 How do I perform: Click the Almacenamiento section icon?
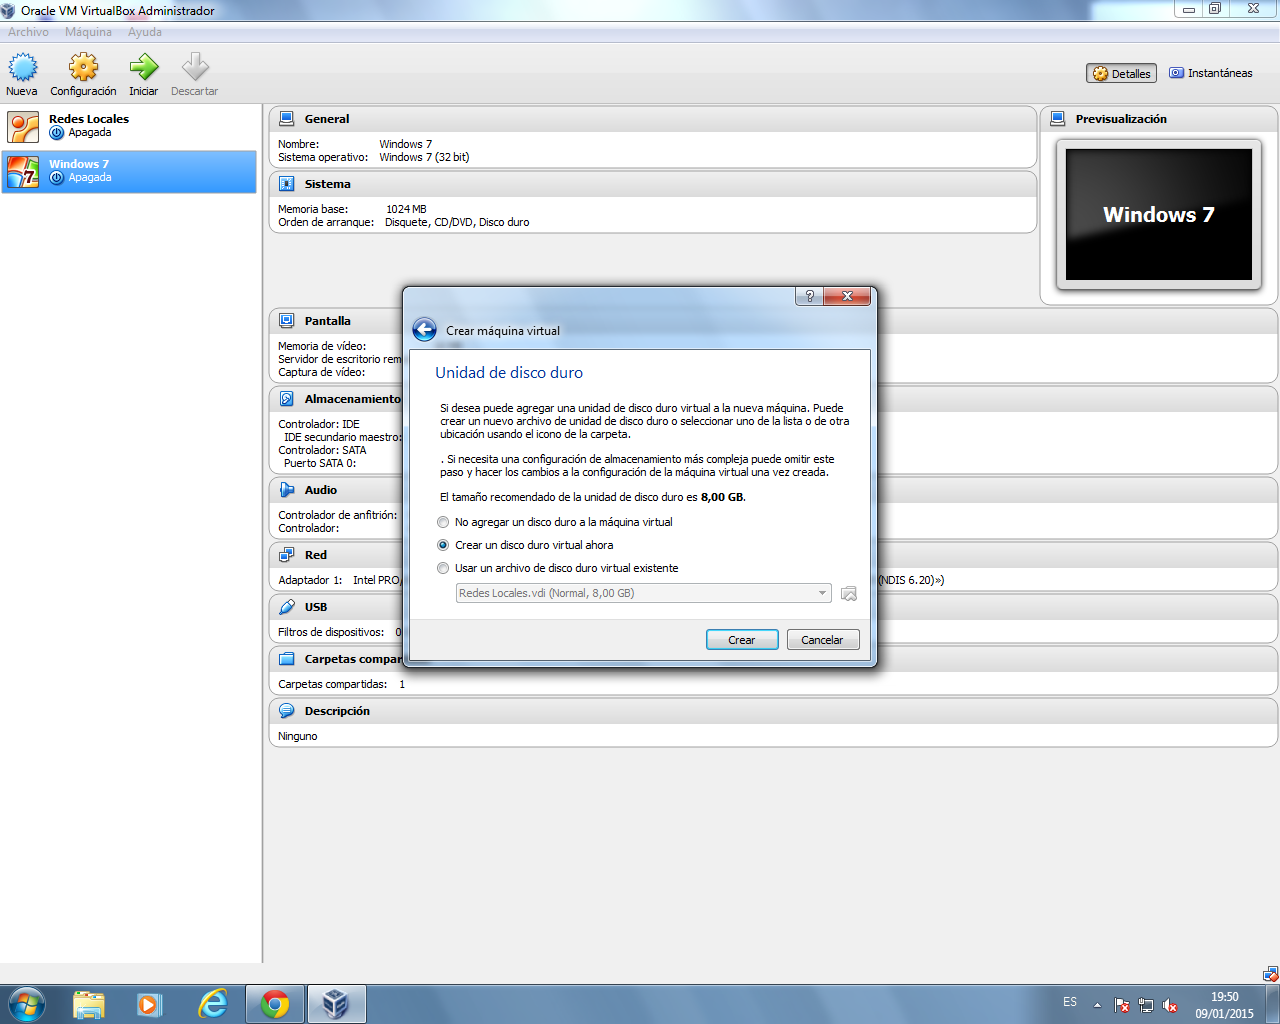pos(287,399)
